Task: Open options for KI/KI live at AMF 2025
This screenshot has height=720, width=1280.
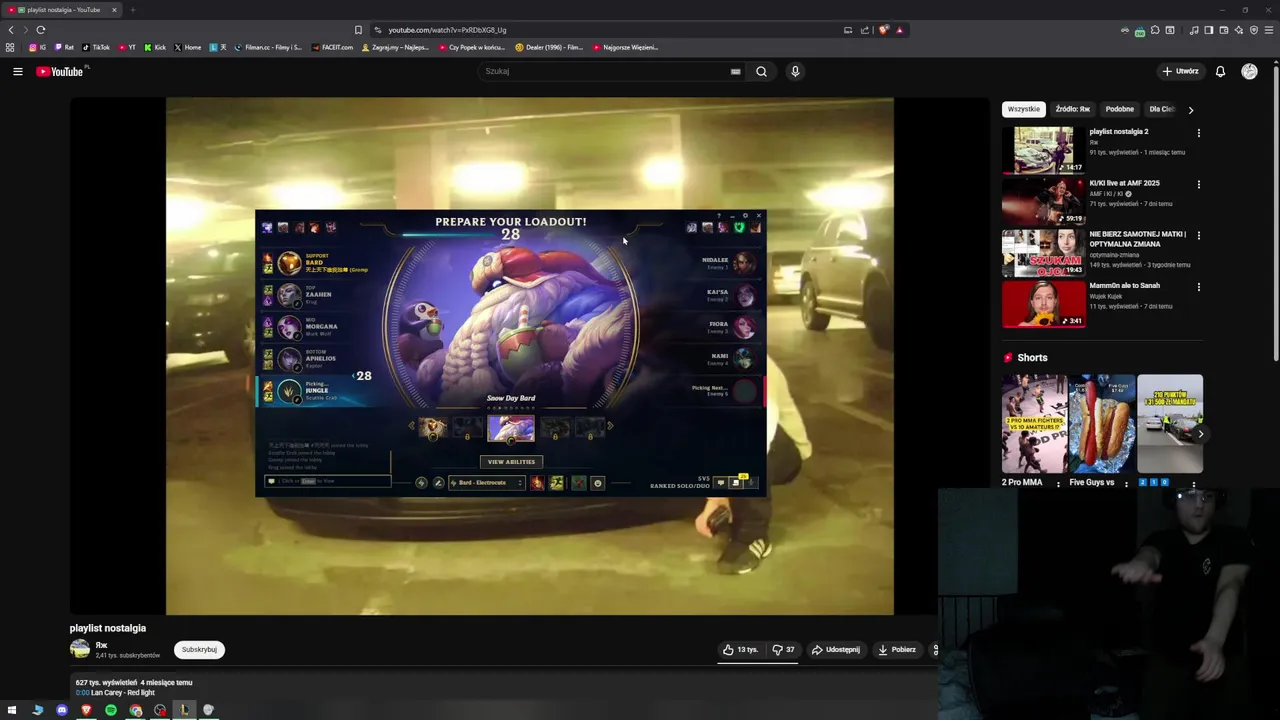Action: click(x=1198, y=185)
